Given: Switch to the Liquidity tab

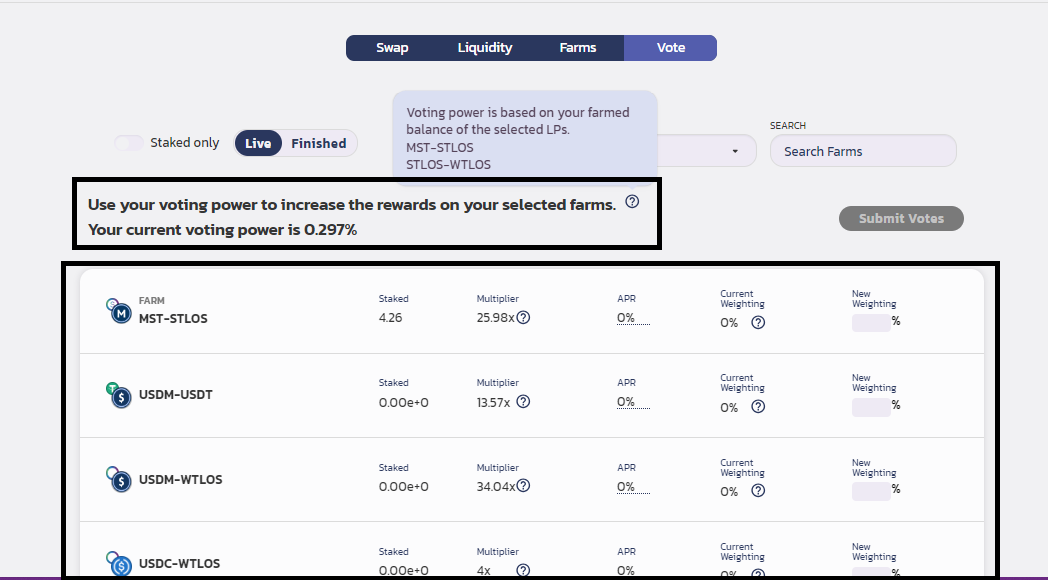Looking at the screenshot, I should [485, 48].
